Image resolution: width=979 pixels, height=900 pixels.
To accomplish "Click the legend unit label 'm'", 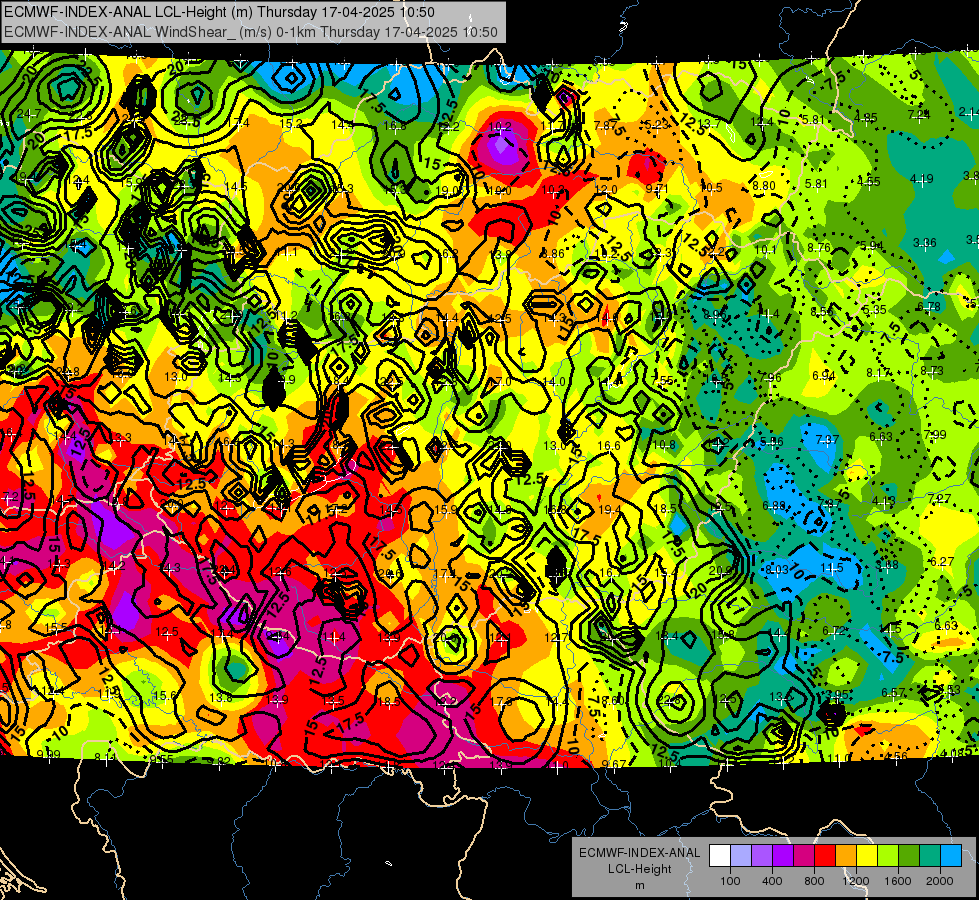I will tap(639, 885).
